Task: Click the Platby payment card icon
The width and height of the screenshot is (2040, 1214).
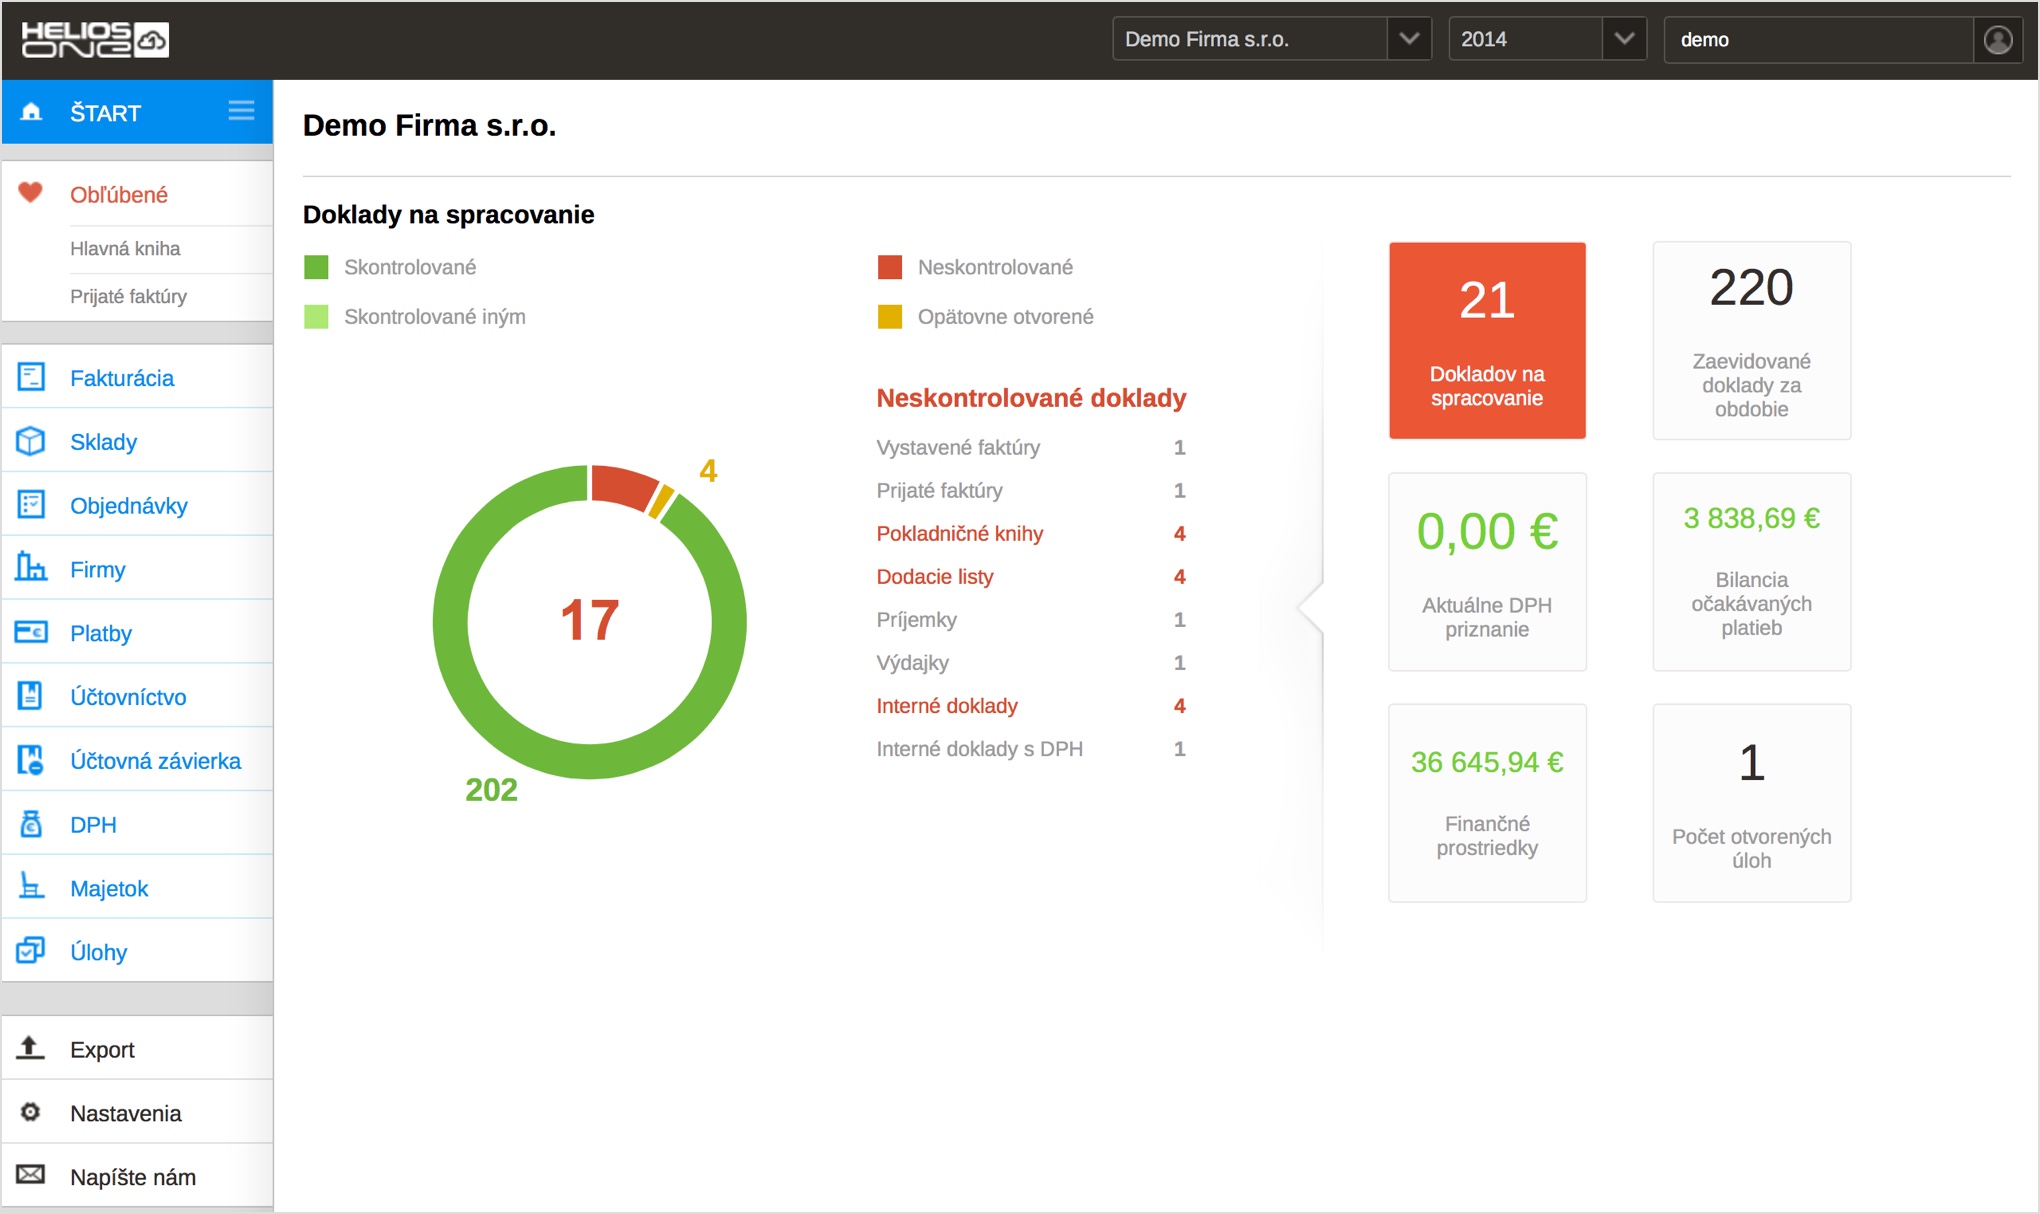Action: [31, 632]
